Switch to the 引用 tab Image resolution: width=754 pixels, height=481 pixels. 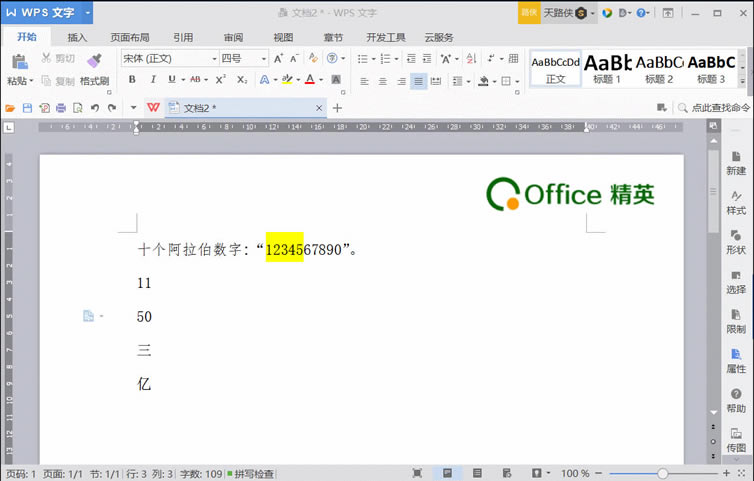click(183, 38)
